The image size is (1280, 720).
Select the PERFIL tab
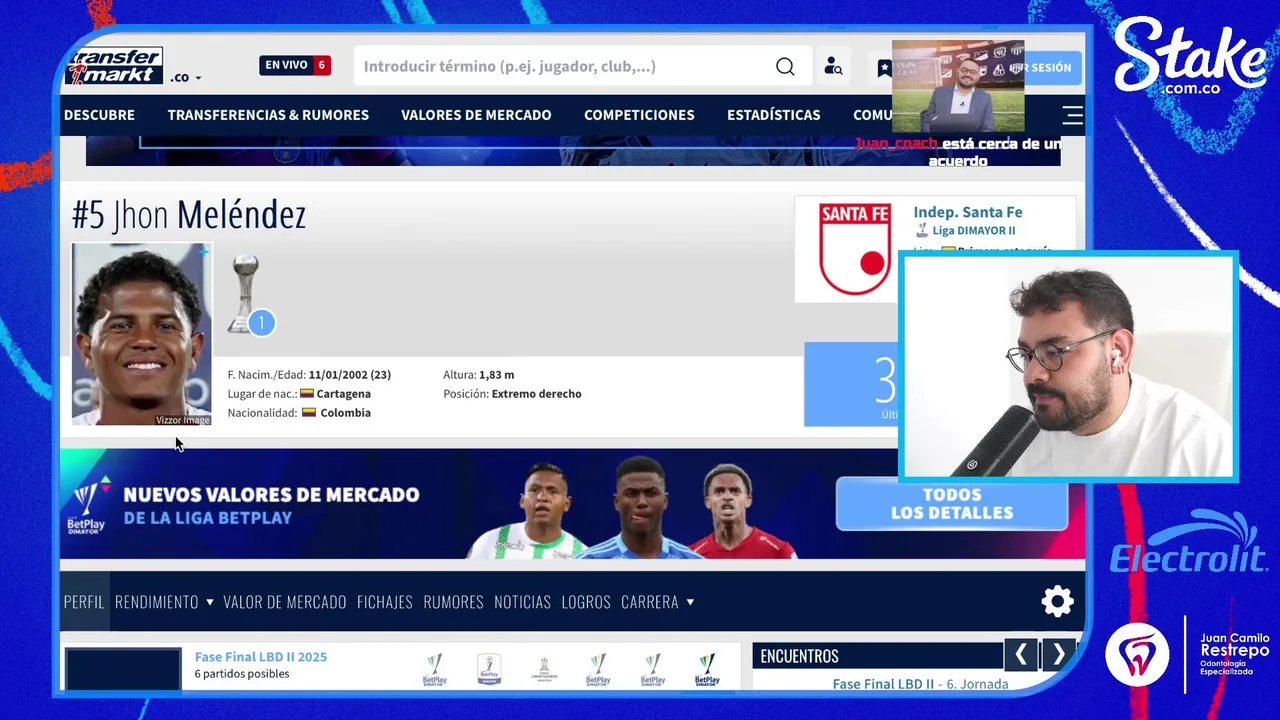click(84, 602)
